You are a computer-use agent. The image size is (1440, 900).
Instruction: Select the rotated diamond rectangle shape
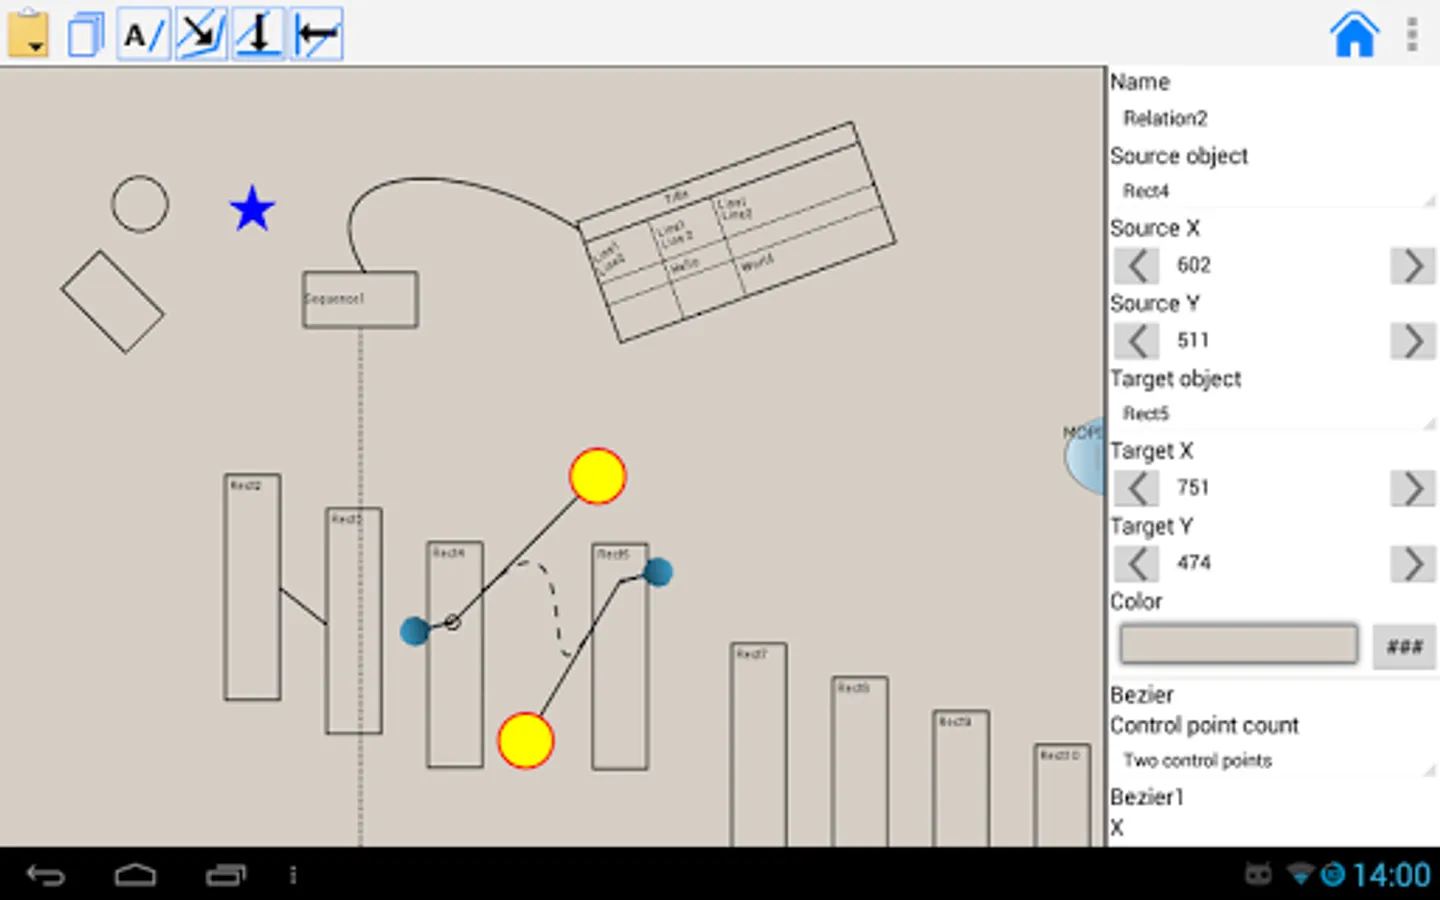point(112,301)
